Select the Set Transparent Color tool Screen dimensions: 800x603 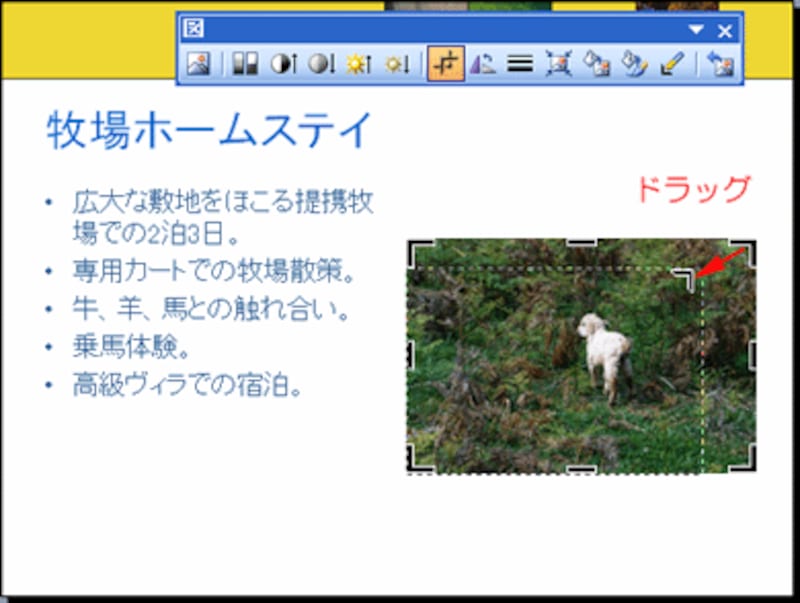[x=673, y=63]
